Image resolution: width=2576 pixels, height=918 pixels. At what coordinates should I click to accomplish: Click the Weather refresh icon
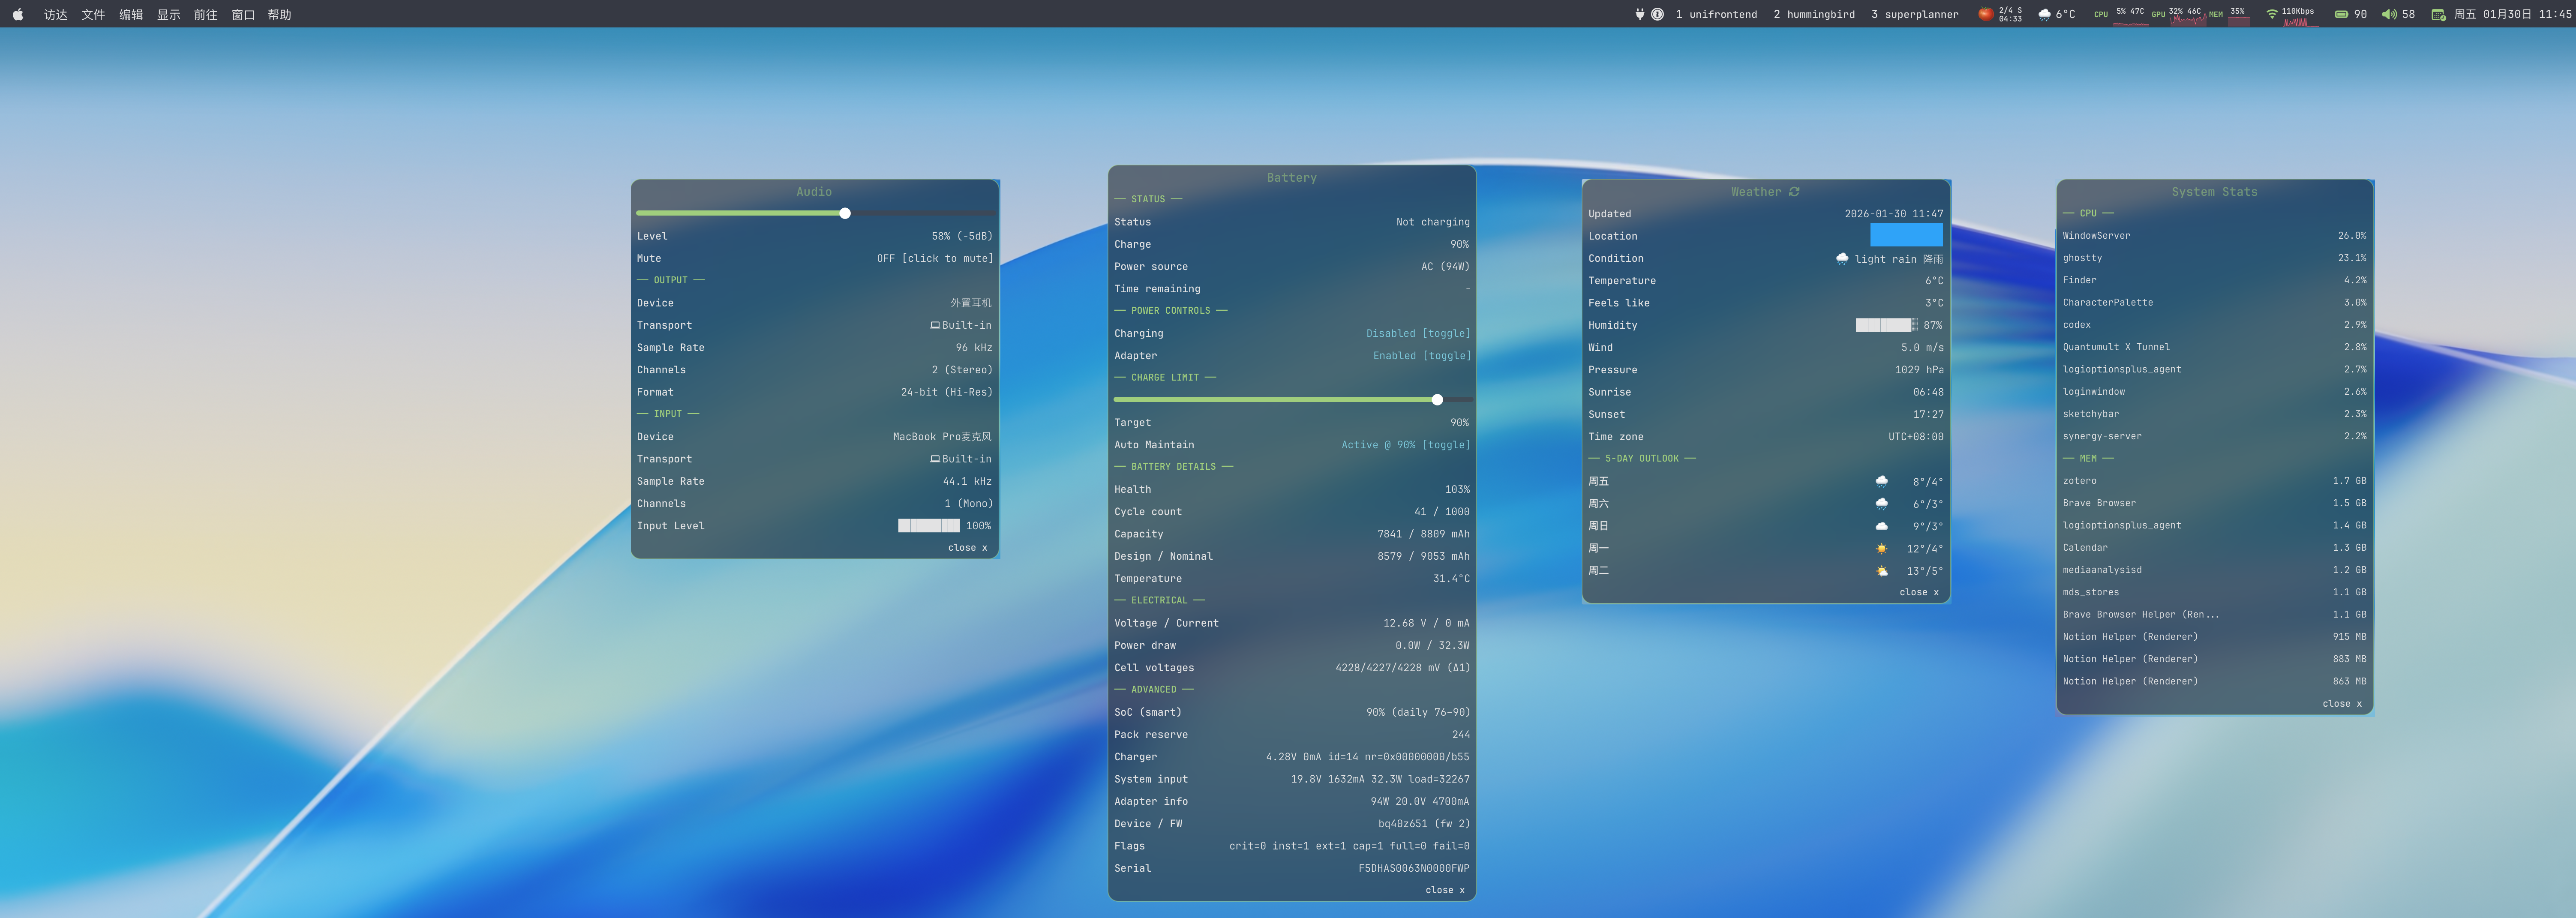(x=1794, y=192)
